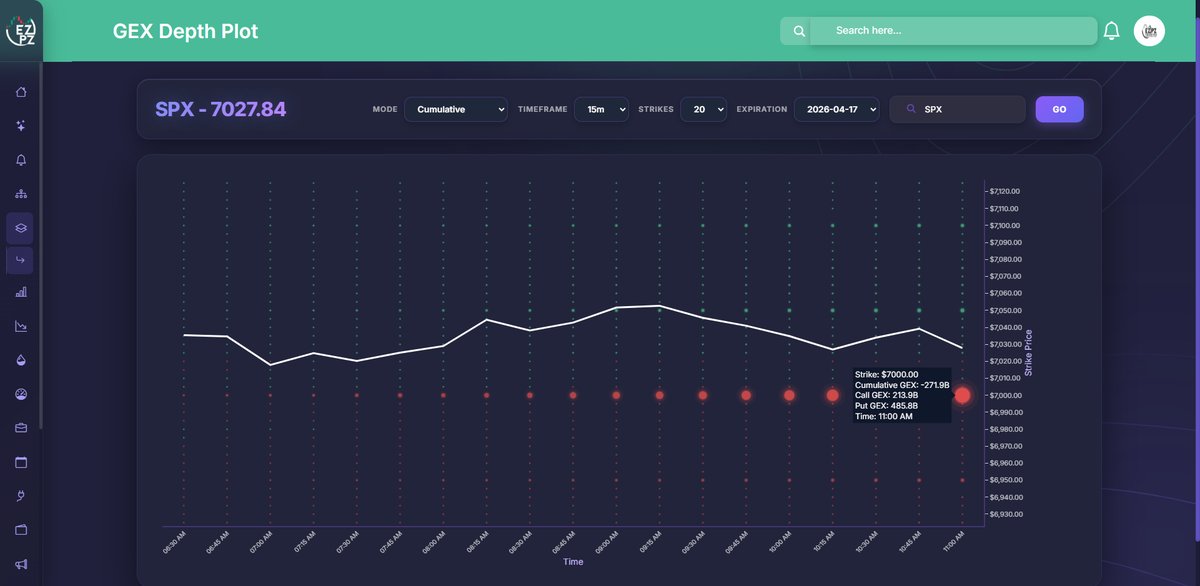
Task: Click the sidebar vertical scrollbar
Action: pyautogui.click(x=41, y=245)
